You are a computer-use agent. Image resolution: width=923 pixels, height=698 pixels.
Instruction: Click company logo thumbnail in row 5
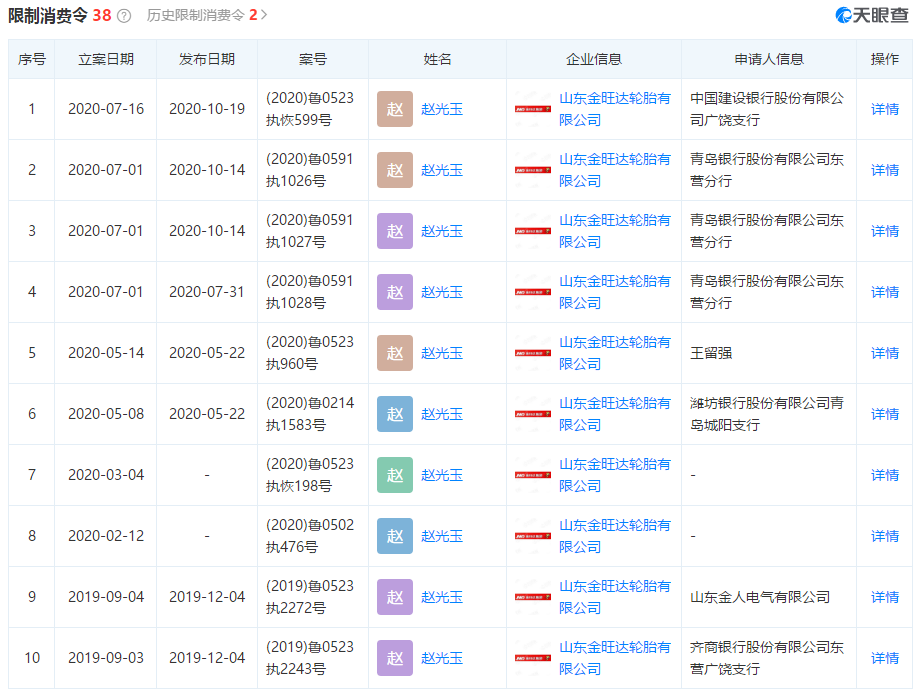[533, 353]
